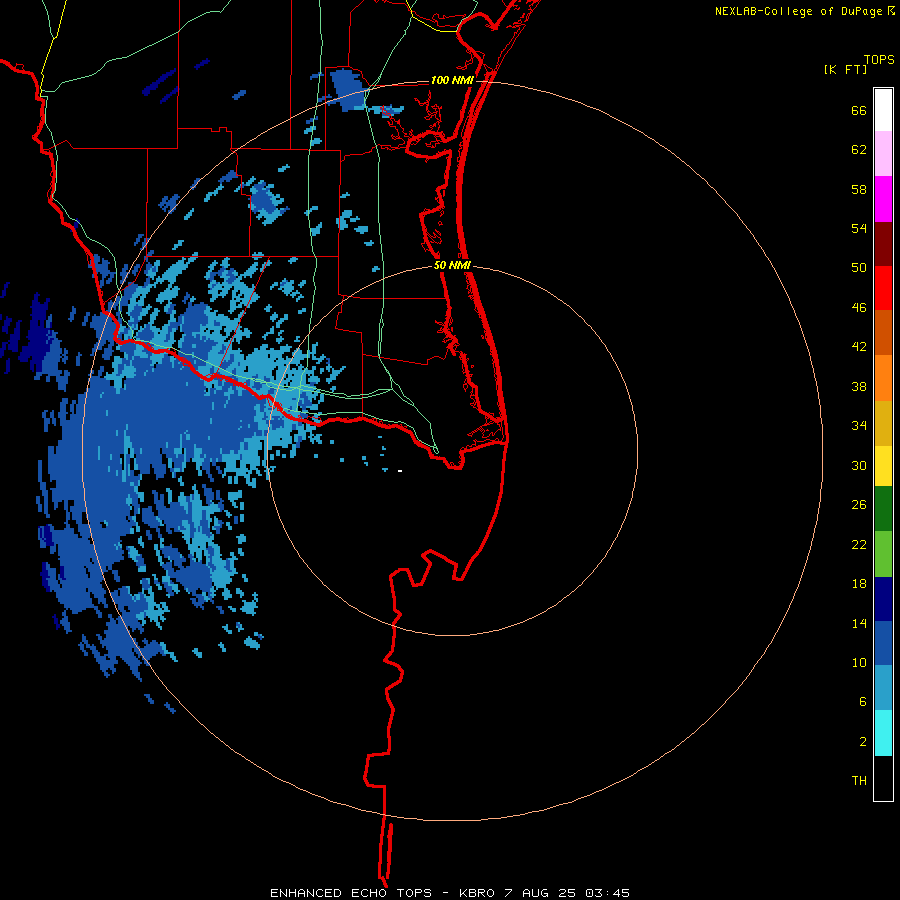The image size is (900, 900).
Task: Click the light pink 62 kft swatch
Action: tap(883, 154)
